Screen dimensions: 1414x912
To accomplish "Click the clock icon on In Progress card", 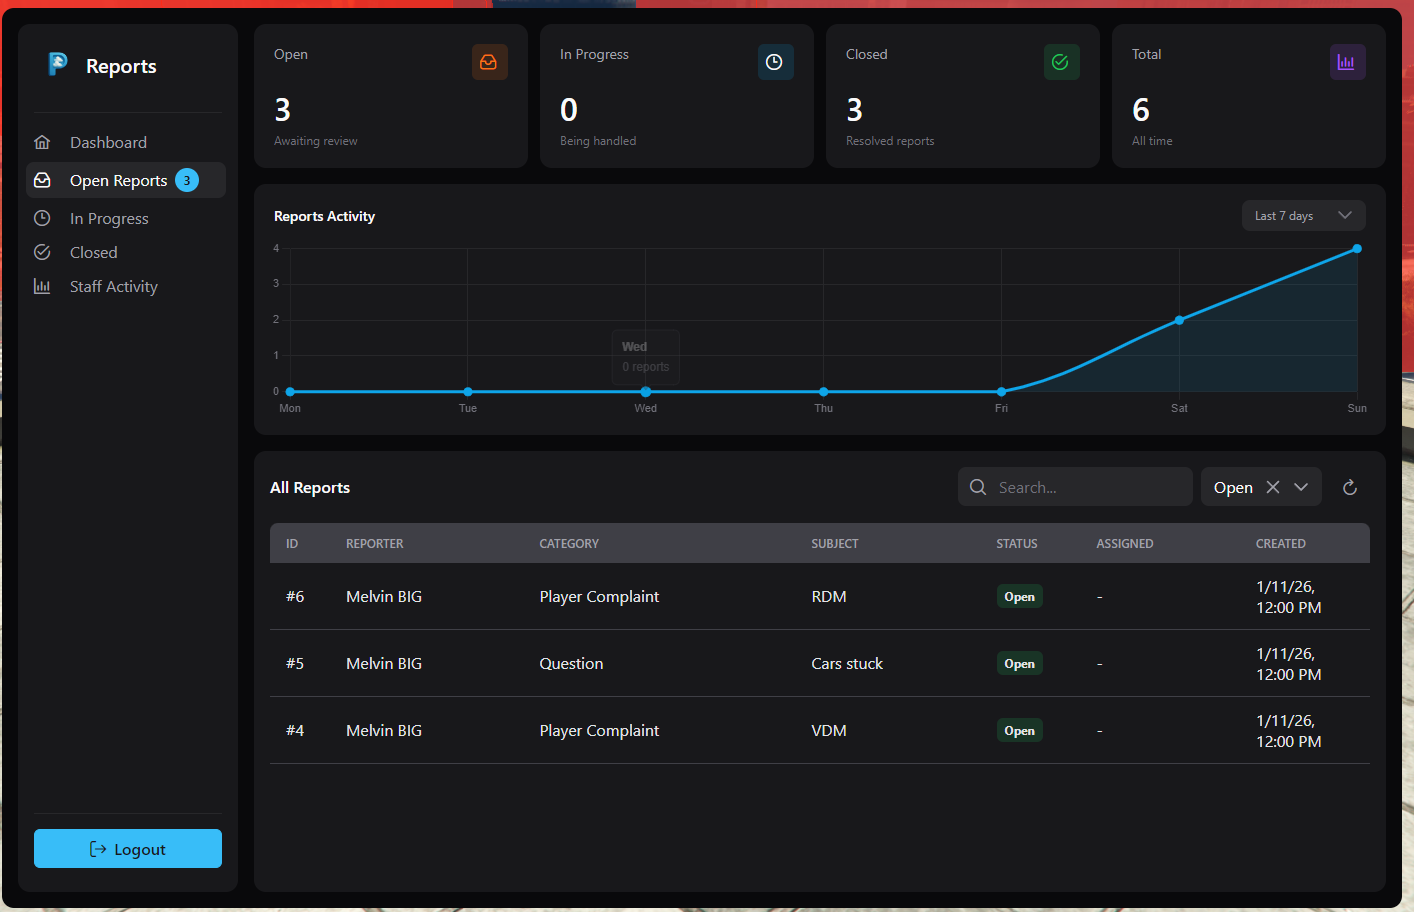I will tap(775, 62).
